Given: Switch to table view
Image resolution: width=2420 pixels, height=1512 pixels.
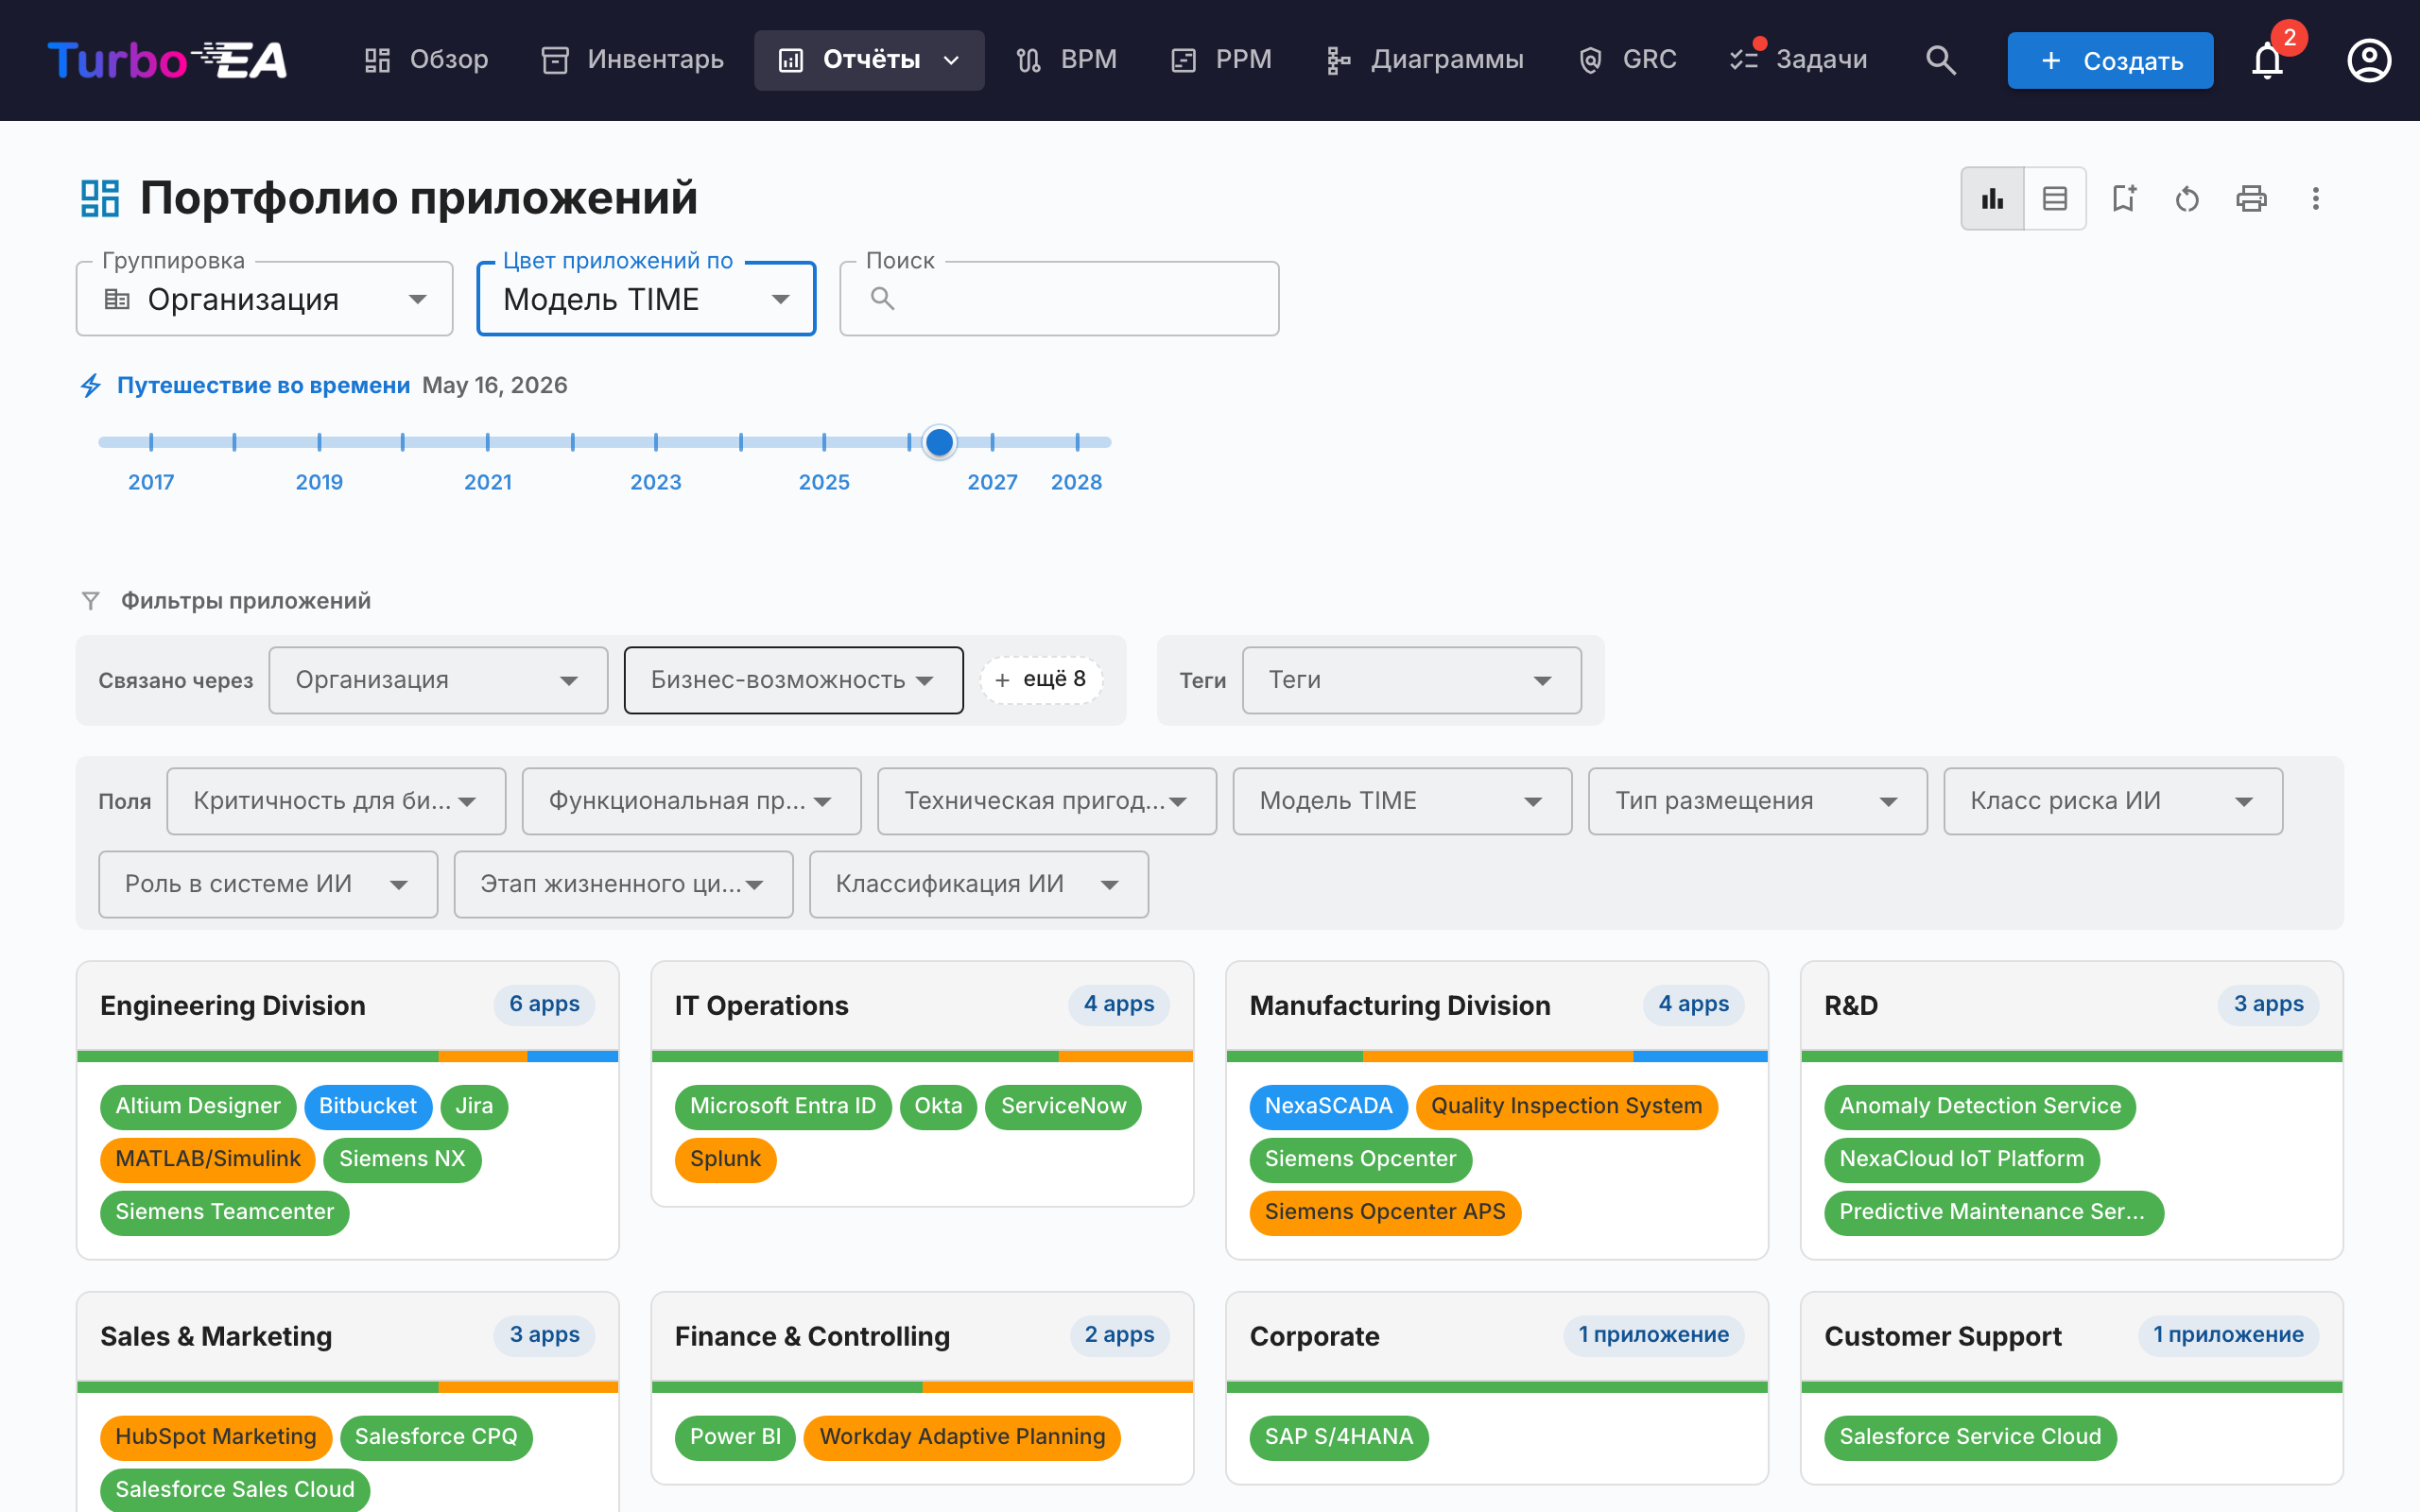Looking at the screenshot, I should tap(2055, 198).
